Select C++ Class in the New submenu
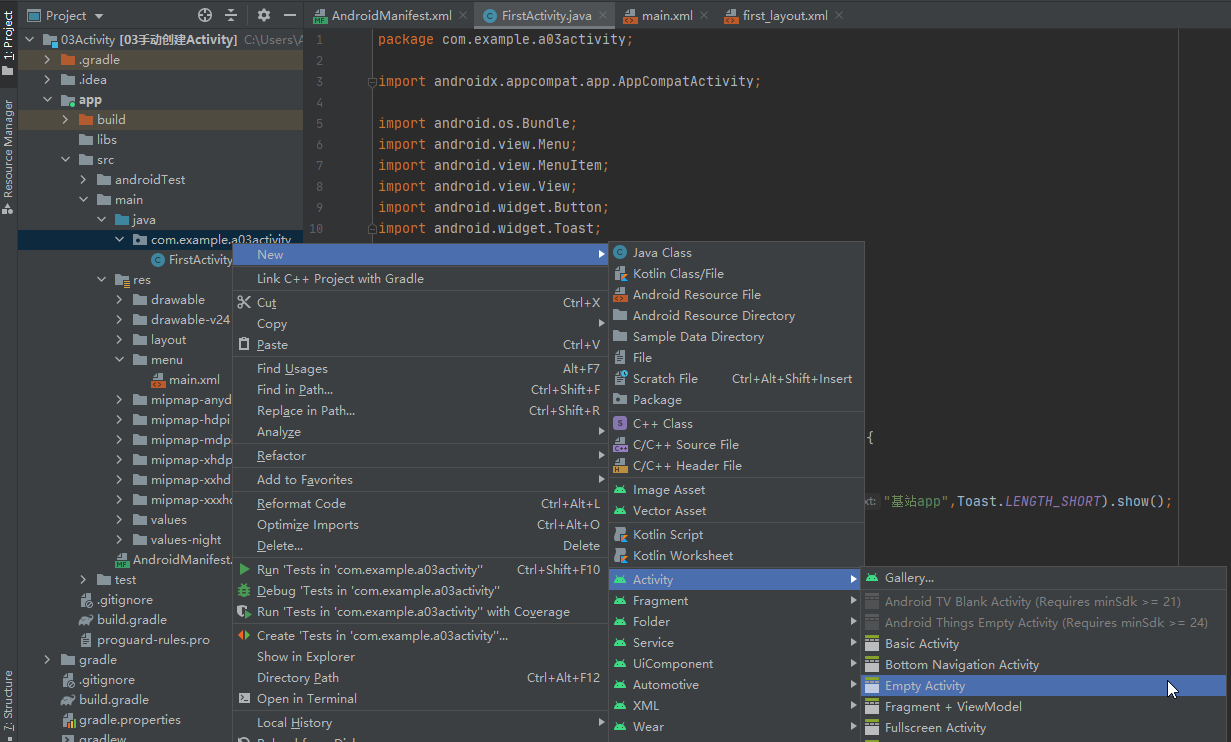 coord(736,424)
